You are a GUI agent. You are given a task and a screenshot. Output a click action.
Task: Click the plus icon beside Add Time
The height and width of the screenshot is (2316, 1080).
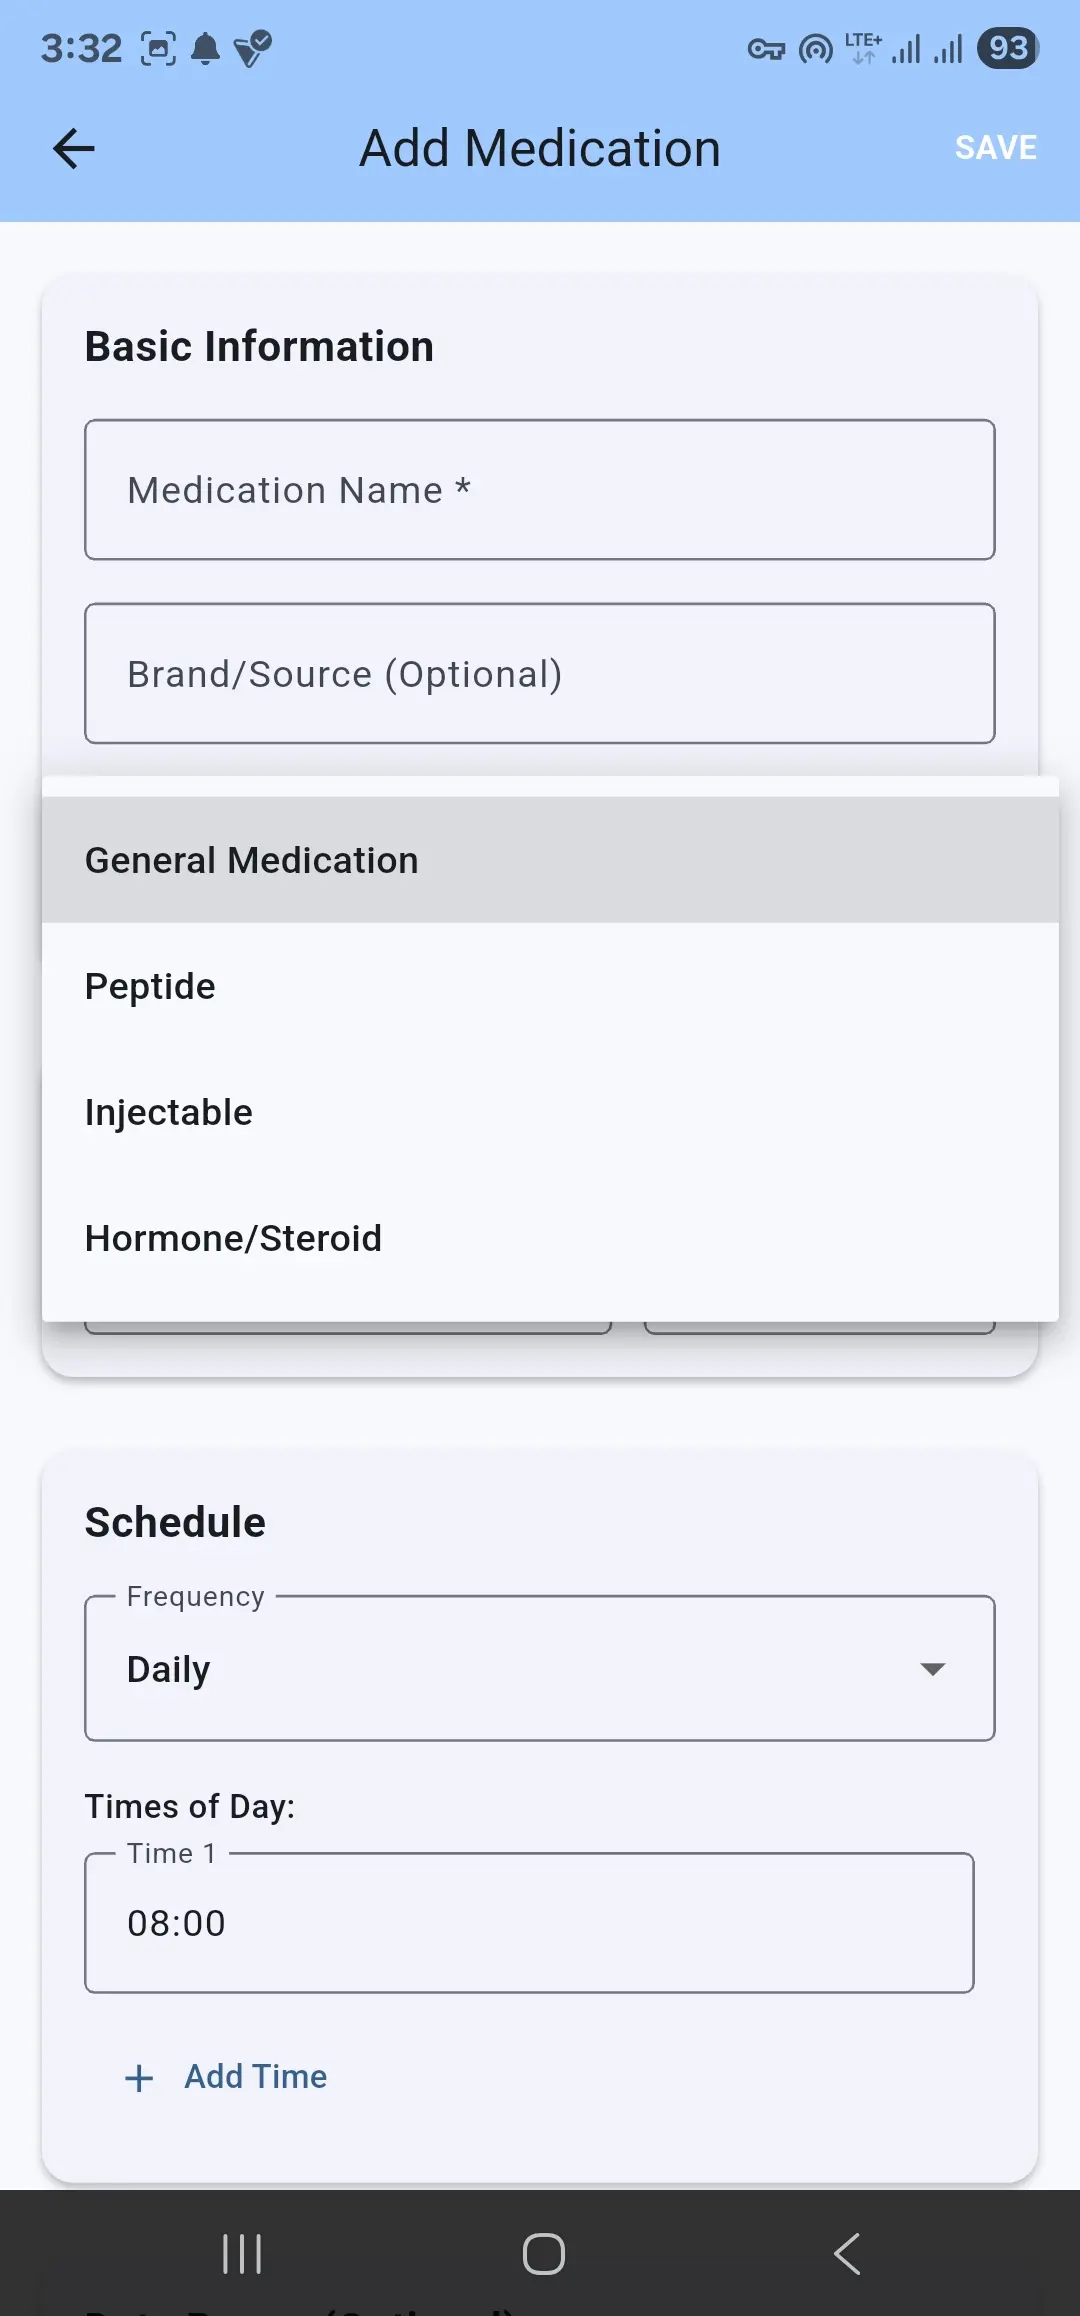(139, 2078)
